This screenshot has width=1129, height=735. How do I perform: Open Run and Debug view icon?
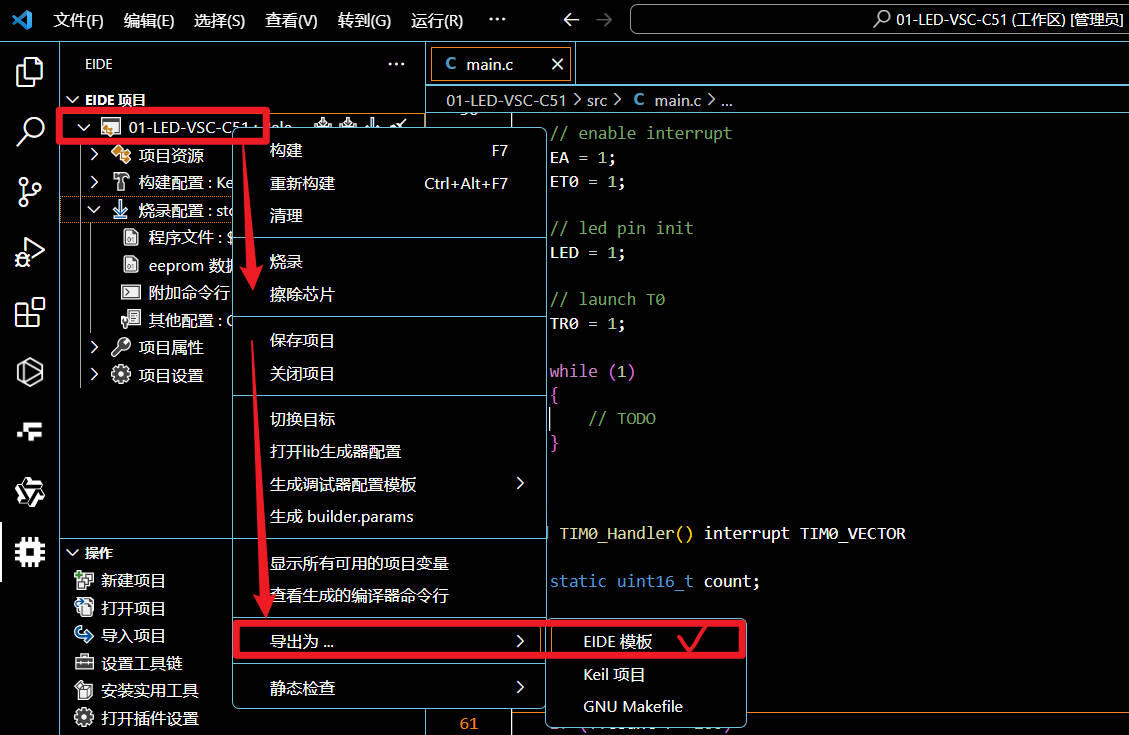[30, 252]
